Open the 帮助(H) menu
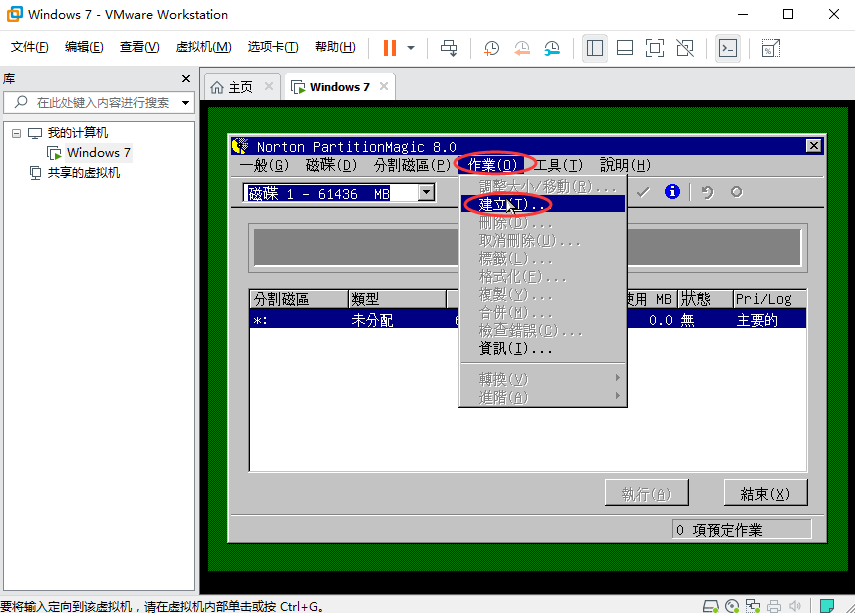Viewport: 855px width, 613px height. pyautogui.click(x=335, y=47)
